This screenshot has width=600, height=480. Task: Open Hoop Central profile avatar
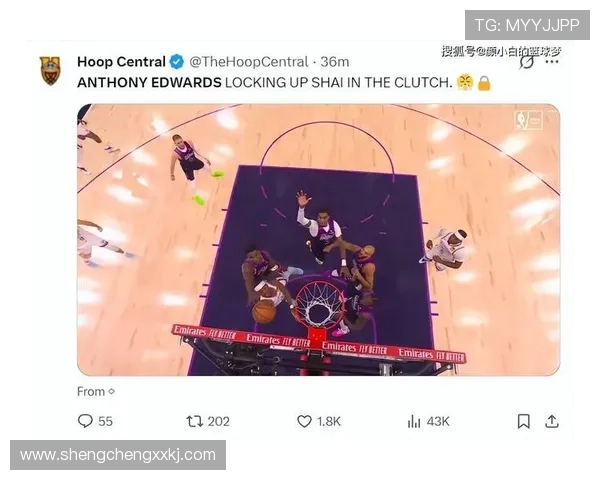click(x=50, y=71)
